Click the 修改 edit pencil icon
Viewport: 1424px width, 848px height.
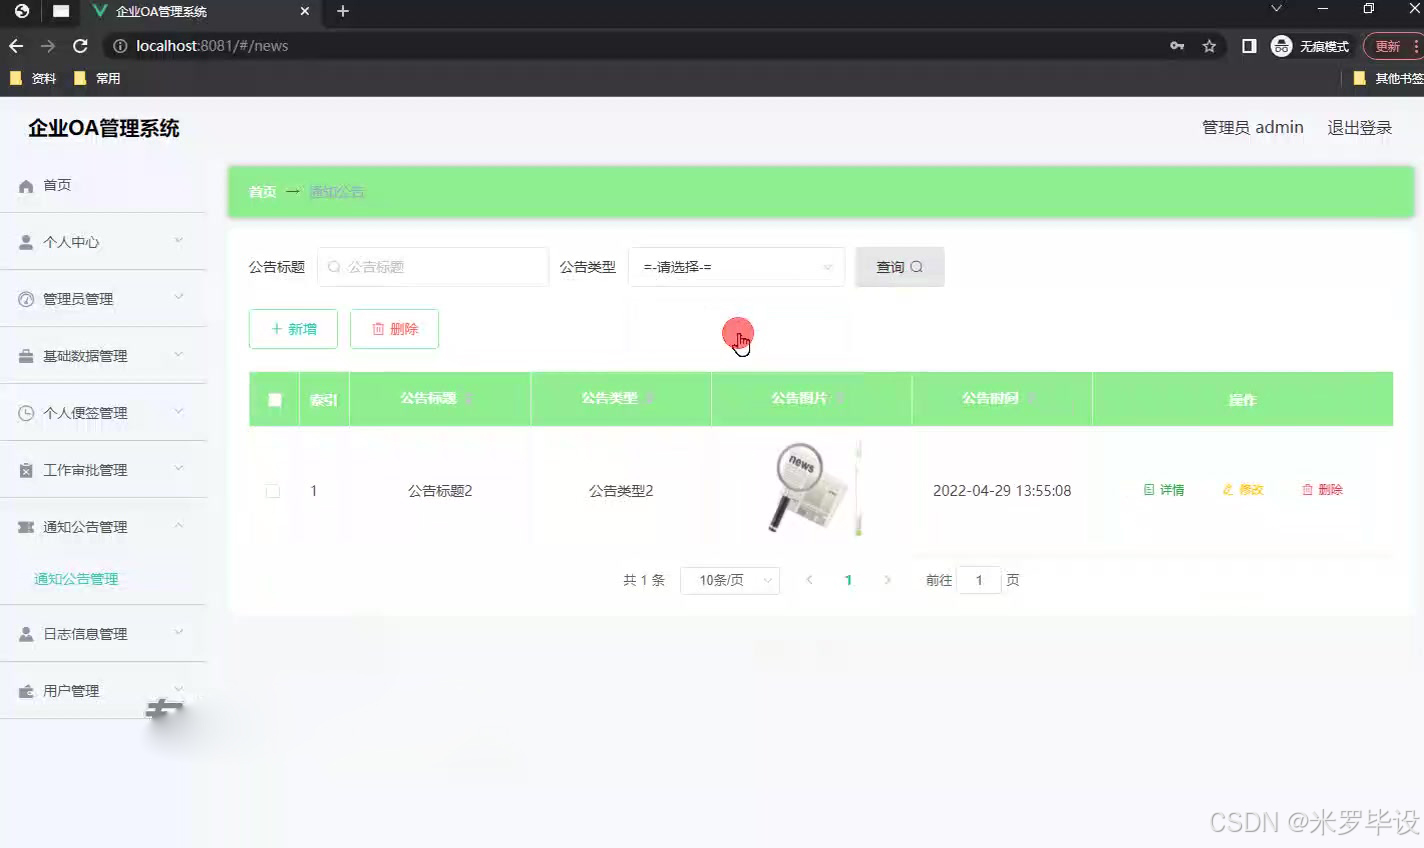[x=1227, y=490]
